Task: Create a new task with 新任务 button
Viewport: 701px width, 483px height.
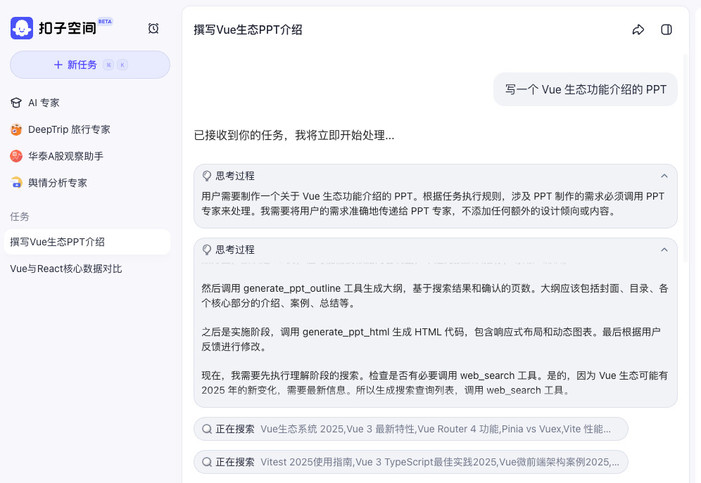Action: [x=90, y=65]
